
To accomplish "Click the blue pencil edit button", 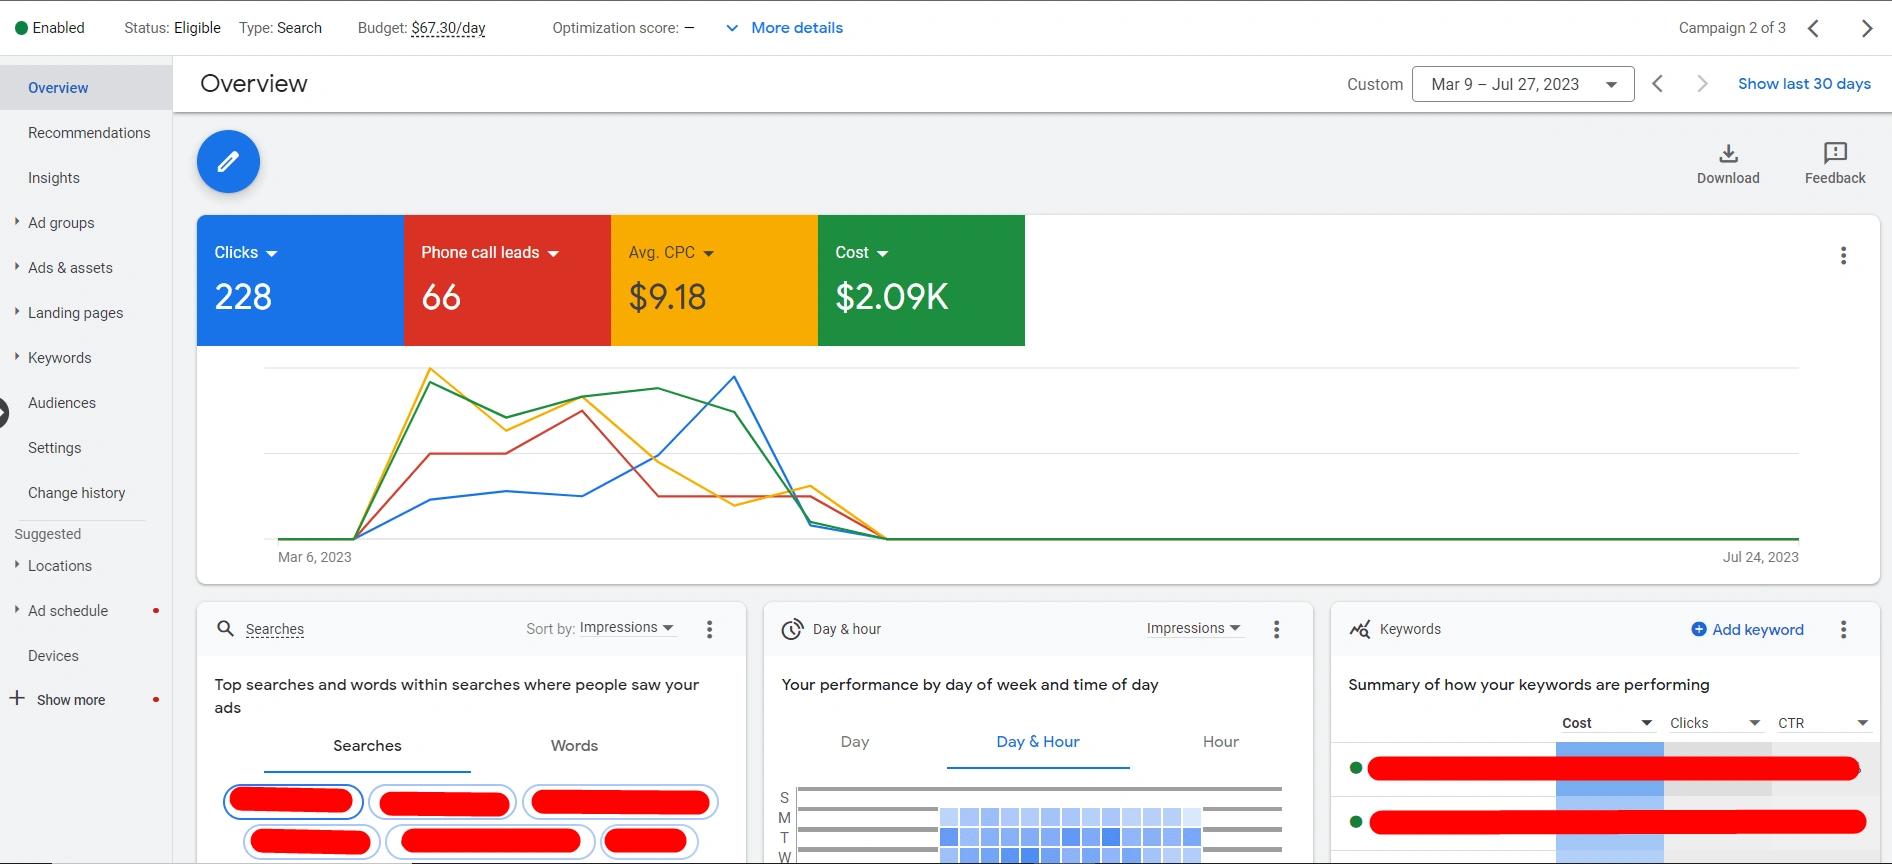I will (x=228, y=161).
